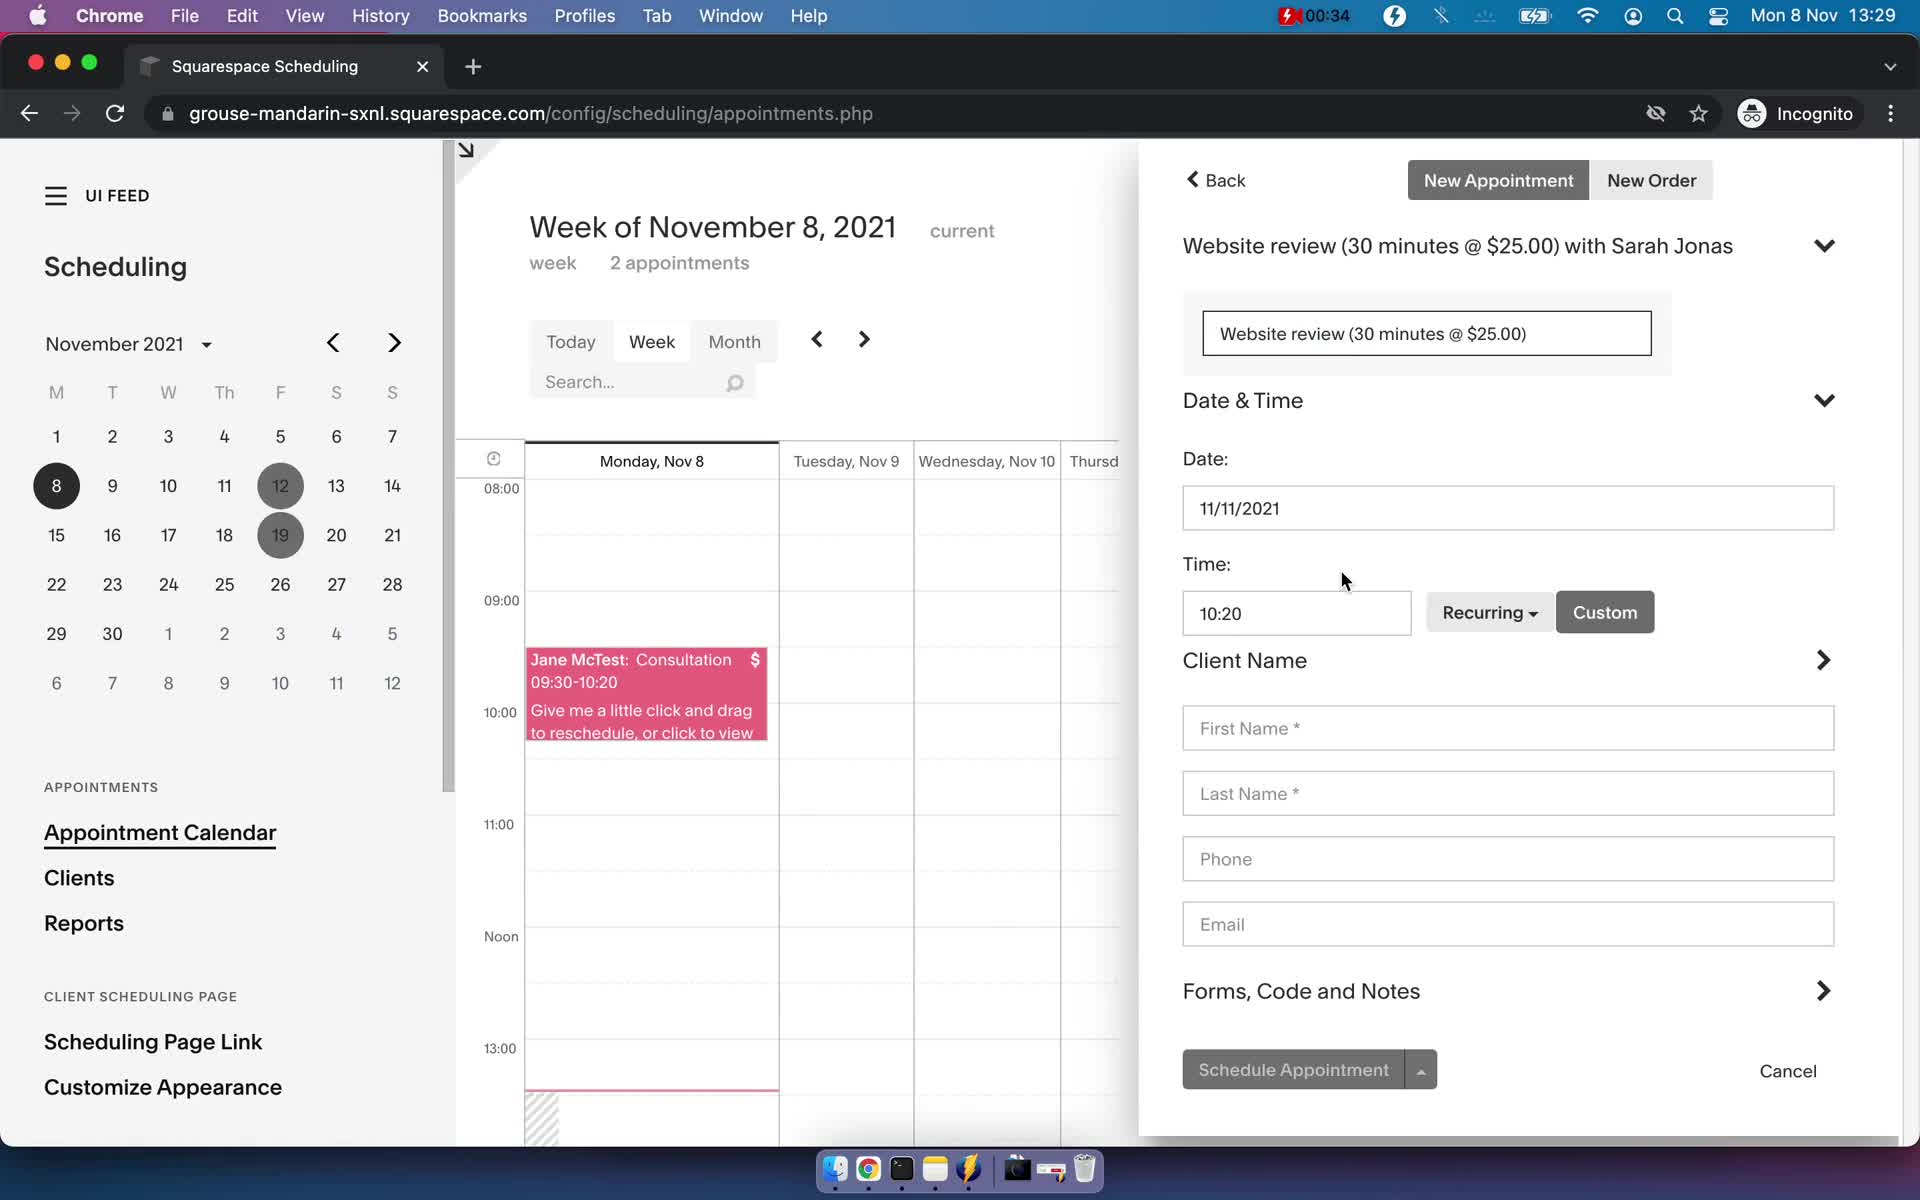Screen dimensions: 1920x1200
Task: Expand the Date & Time section
Action: click(1825, 400)
